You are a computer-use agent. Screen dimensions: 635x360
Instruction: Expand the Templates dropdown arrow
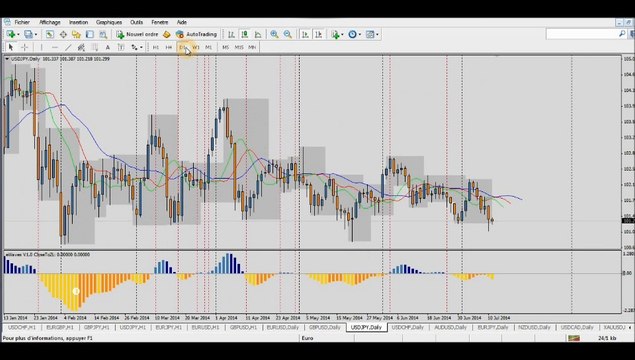[x=377, y=35]
